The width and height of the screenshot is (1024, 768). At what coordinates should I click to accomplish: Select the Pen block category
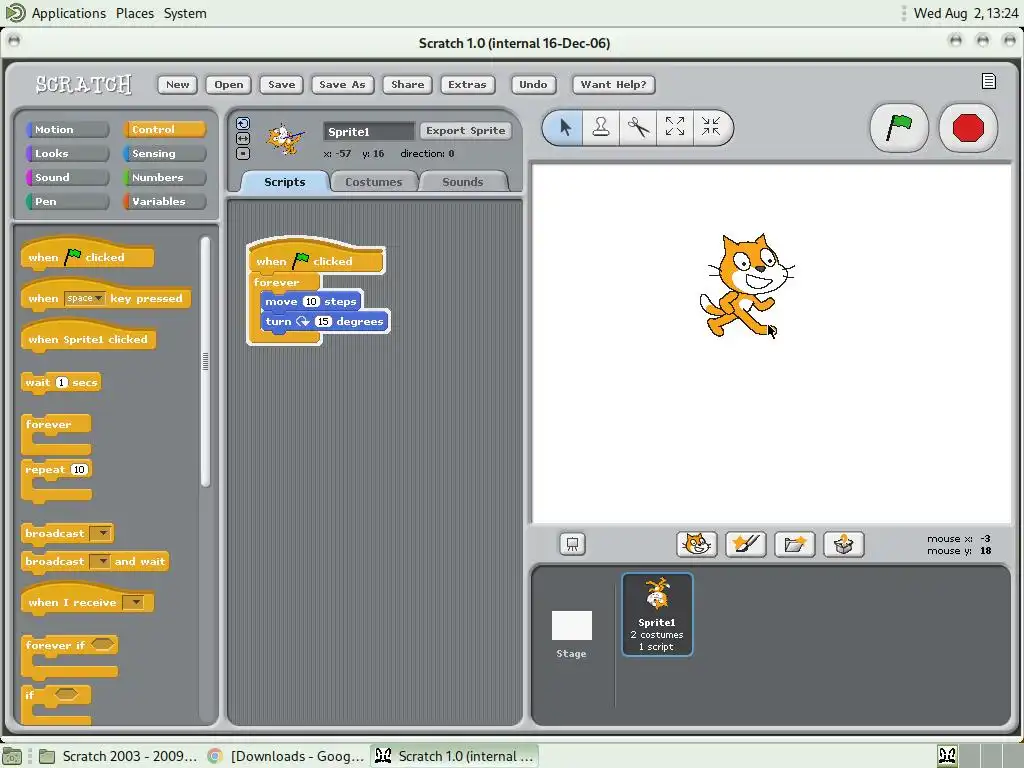click(67, 201)
